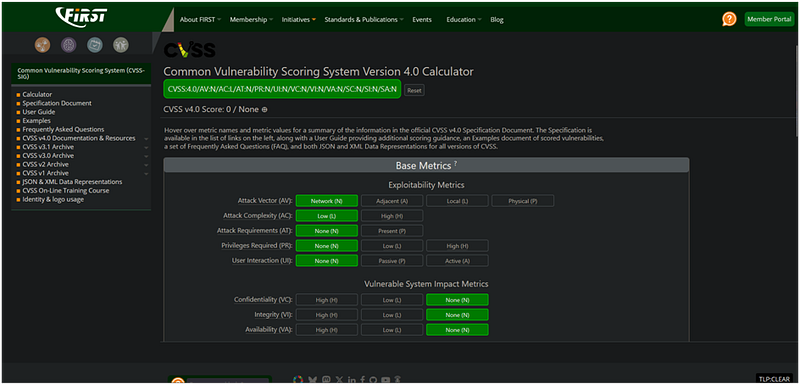The image size is (800, 385).
Task: Expand the CVSS v1 Archive arrow
Action: pyautogui.click(x=146, y=173)
